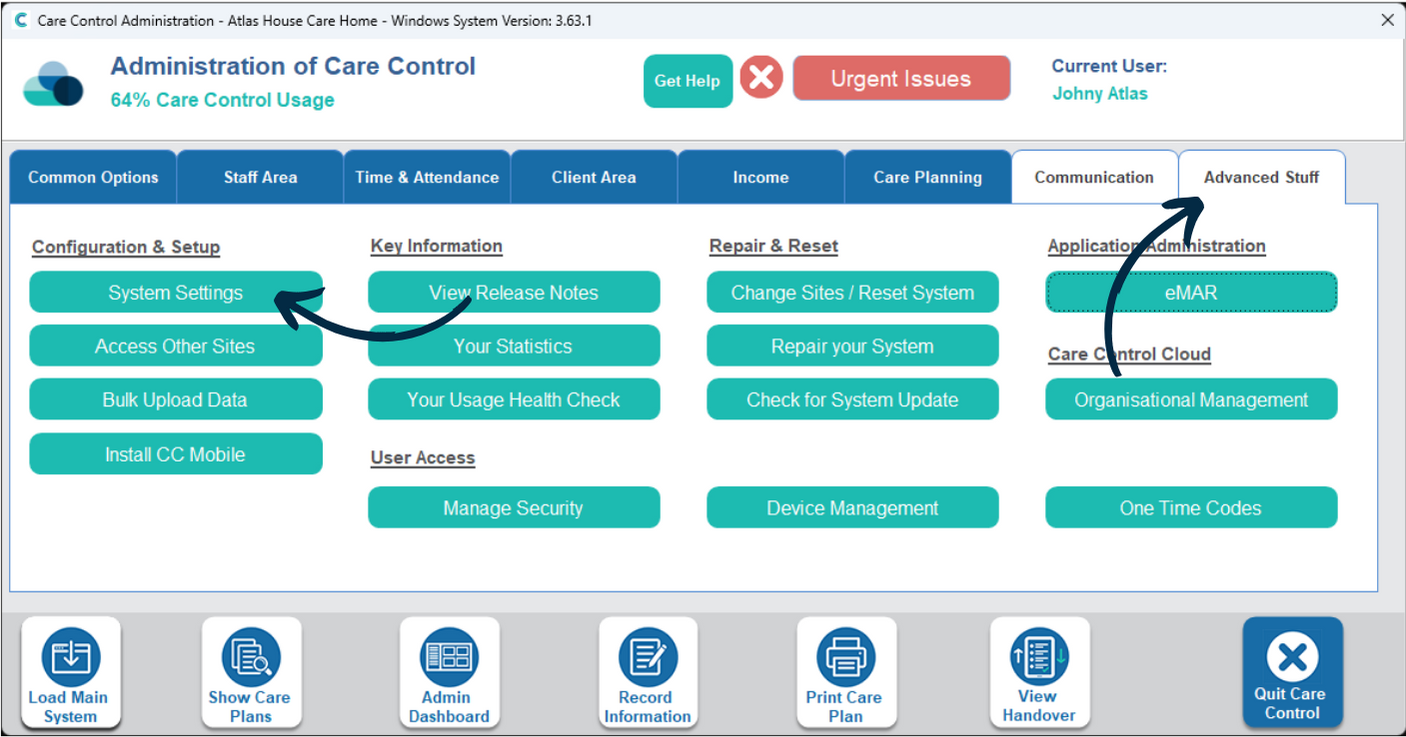Open Show Care Plans icon
Image resolution: width=1406 pixels, height=737 pixels.
click(x=250, y=672)
